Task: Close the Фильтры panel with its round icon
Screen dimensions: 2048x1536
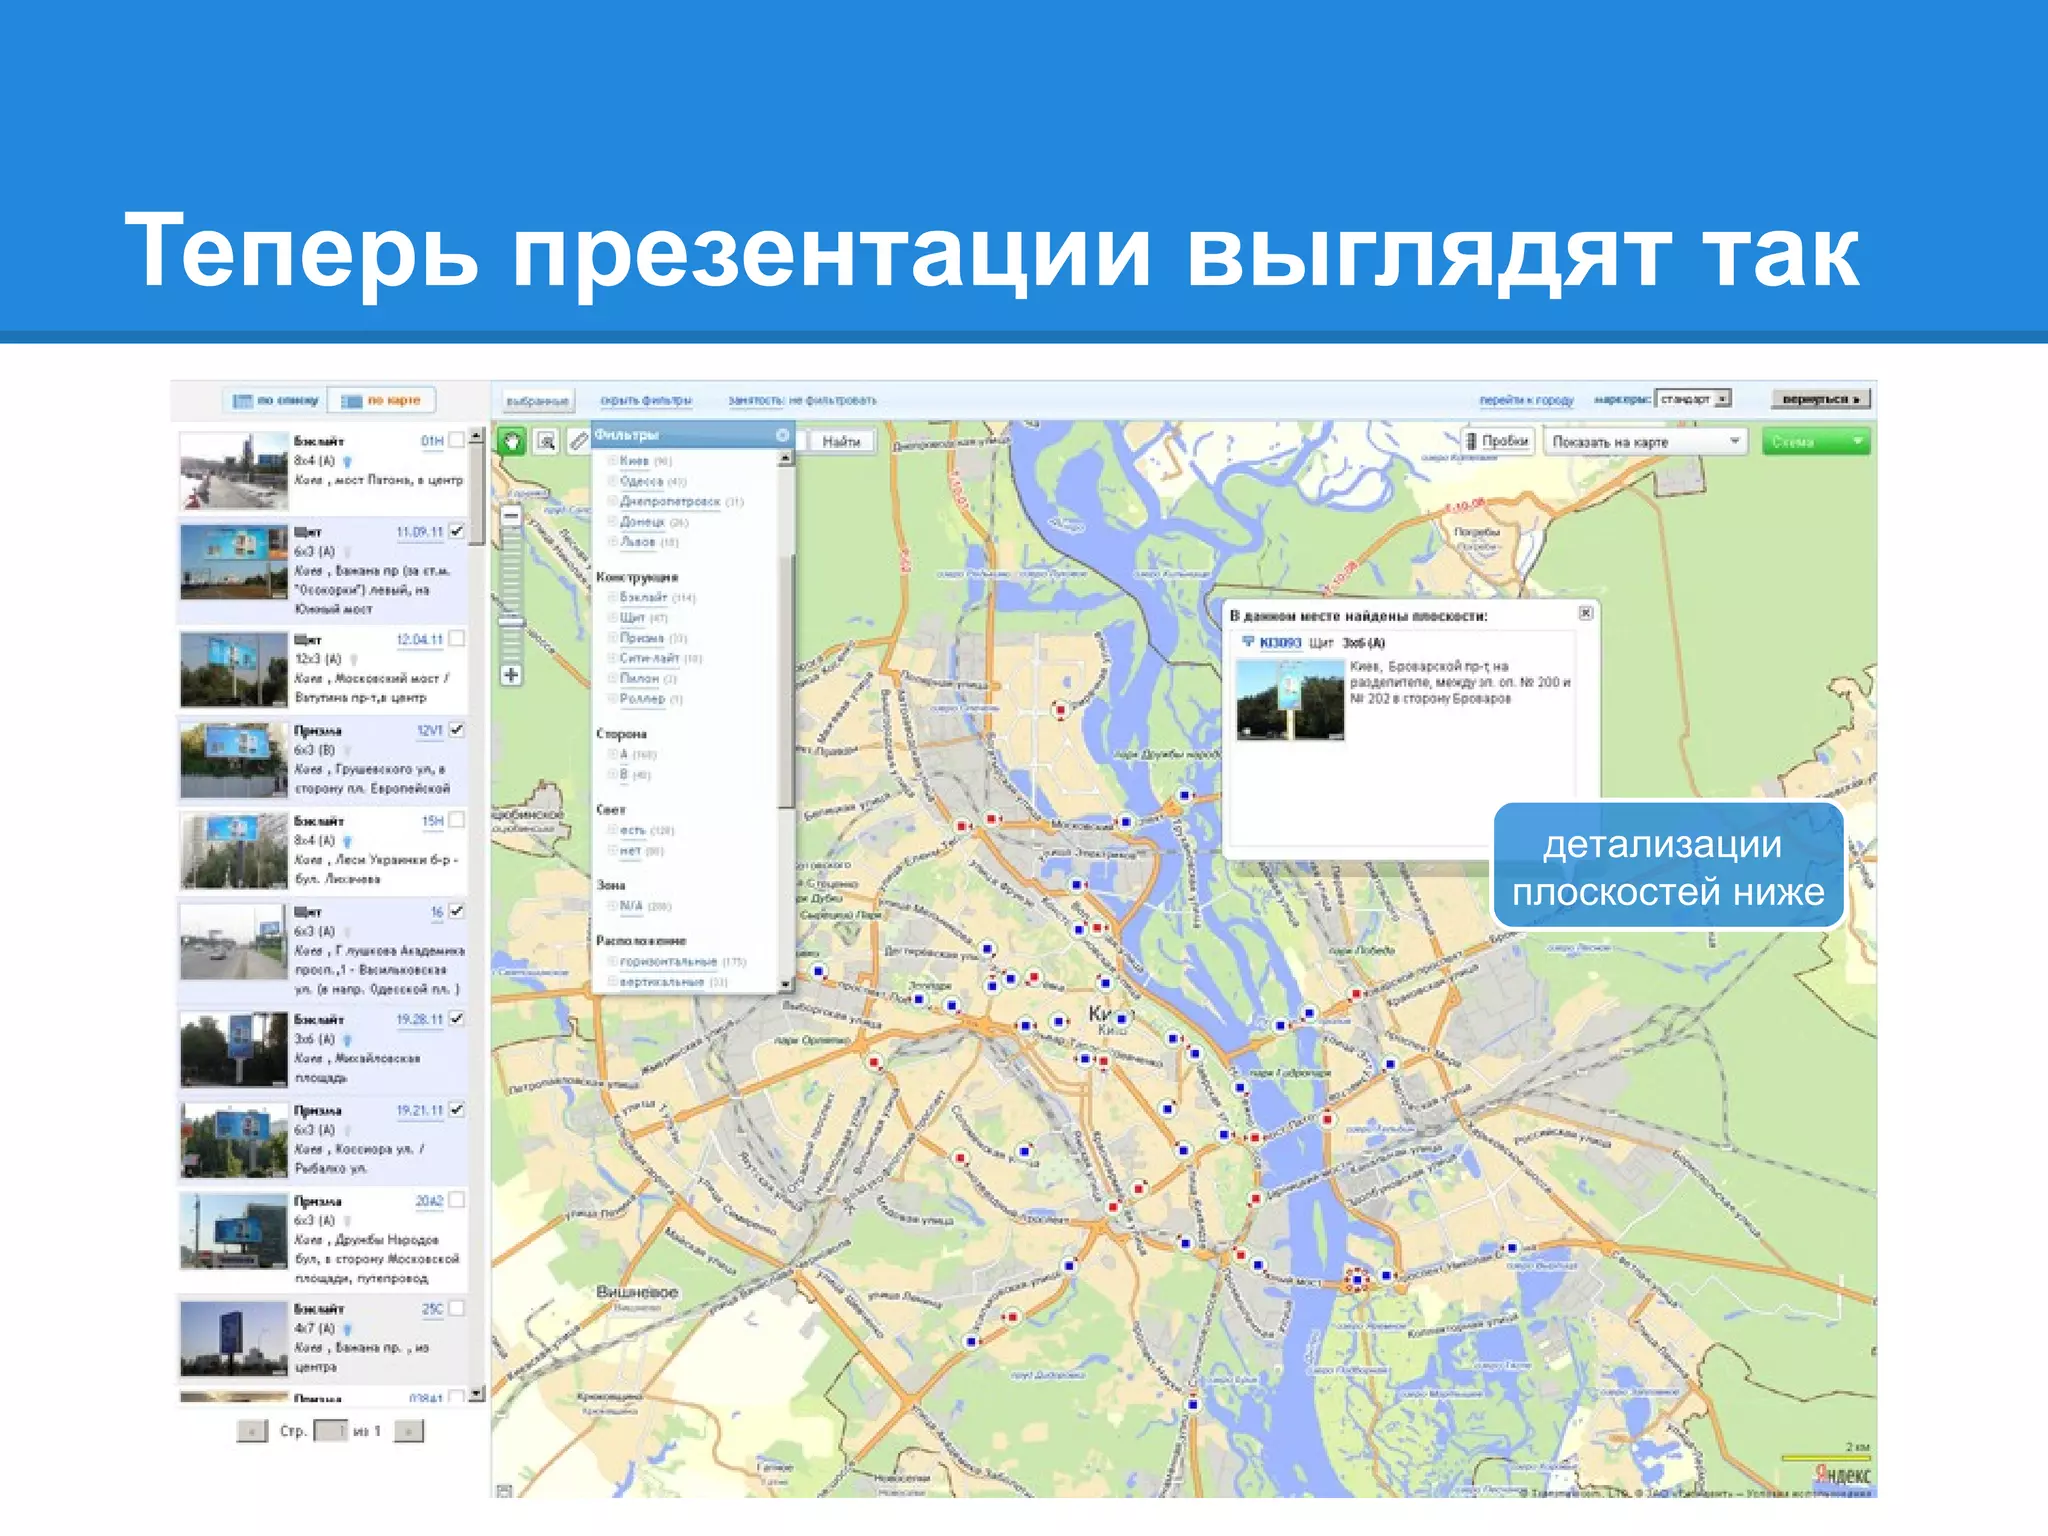Action: pos(782,435)
